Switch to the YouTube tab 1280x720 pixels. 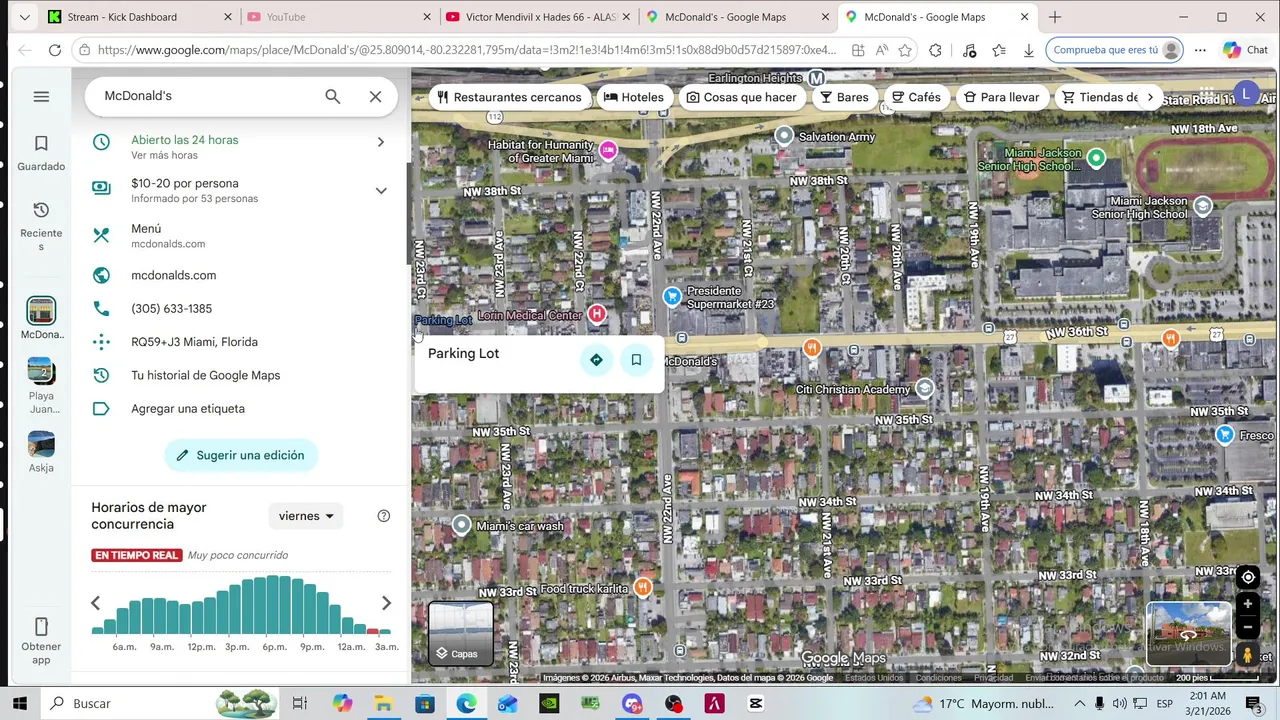point(338,17)
